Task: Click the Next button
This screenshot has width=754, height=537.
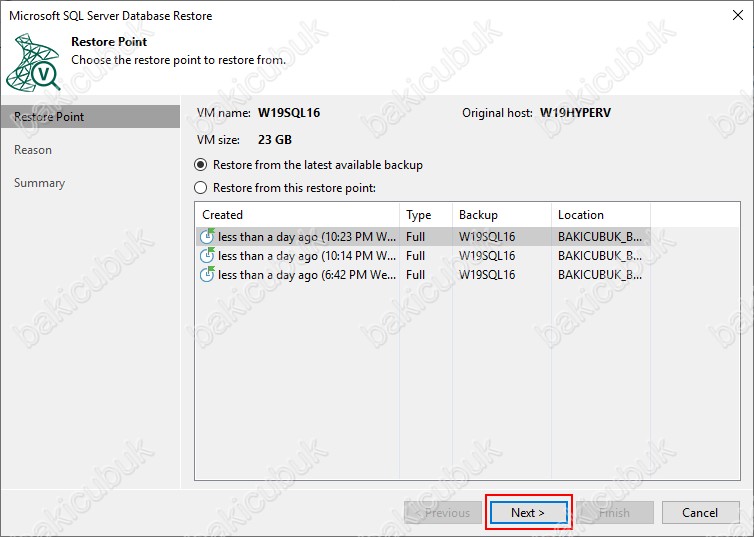Action: pos(528,513)
